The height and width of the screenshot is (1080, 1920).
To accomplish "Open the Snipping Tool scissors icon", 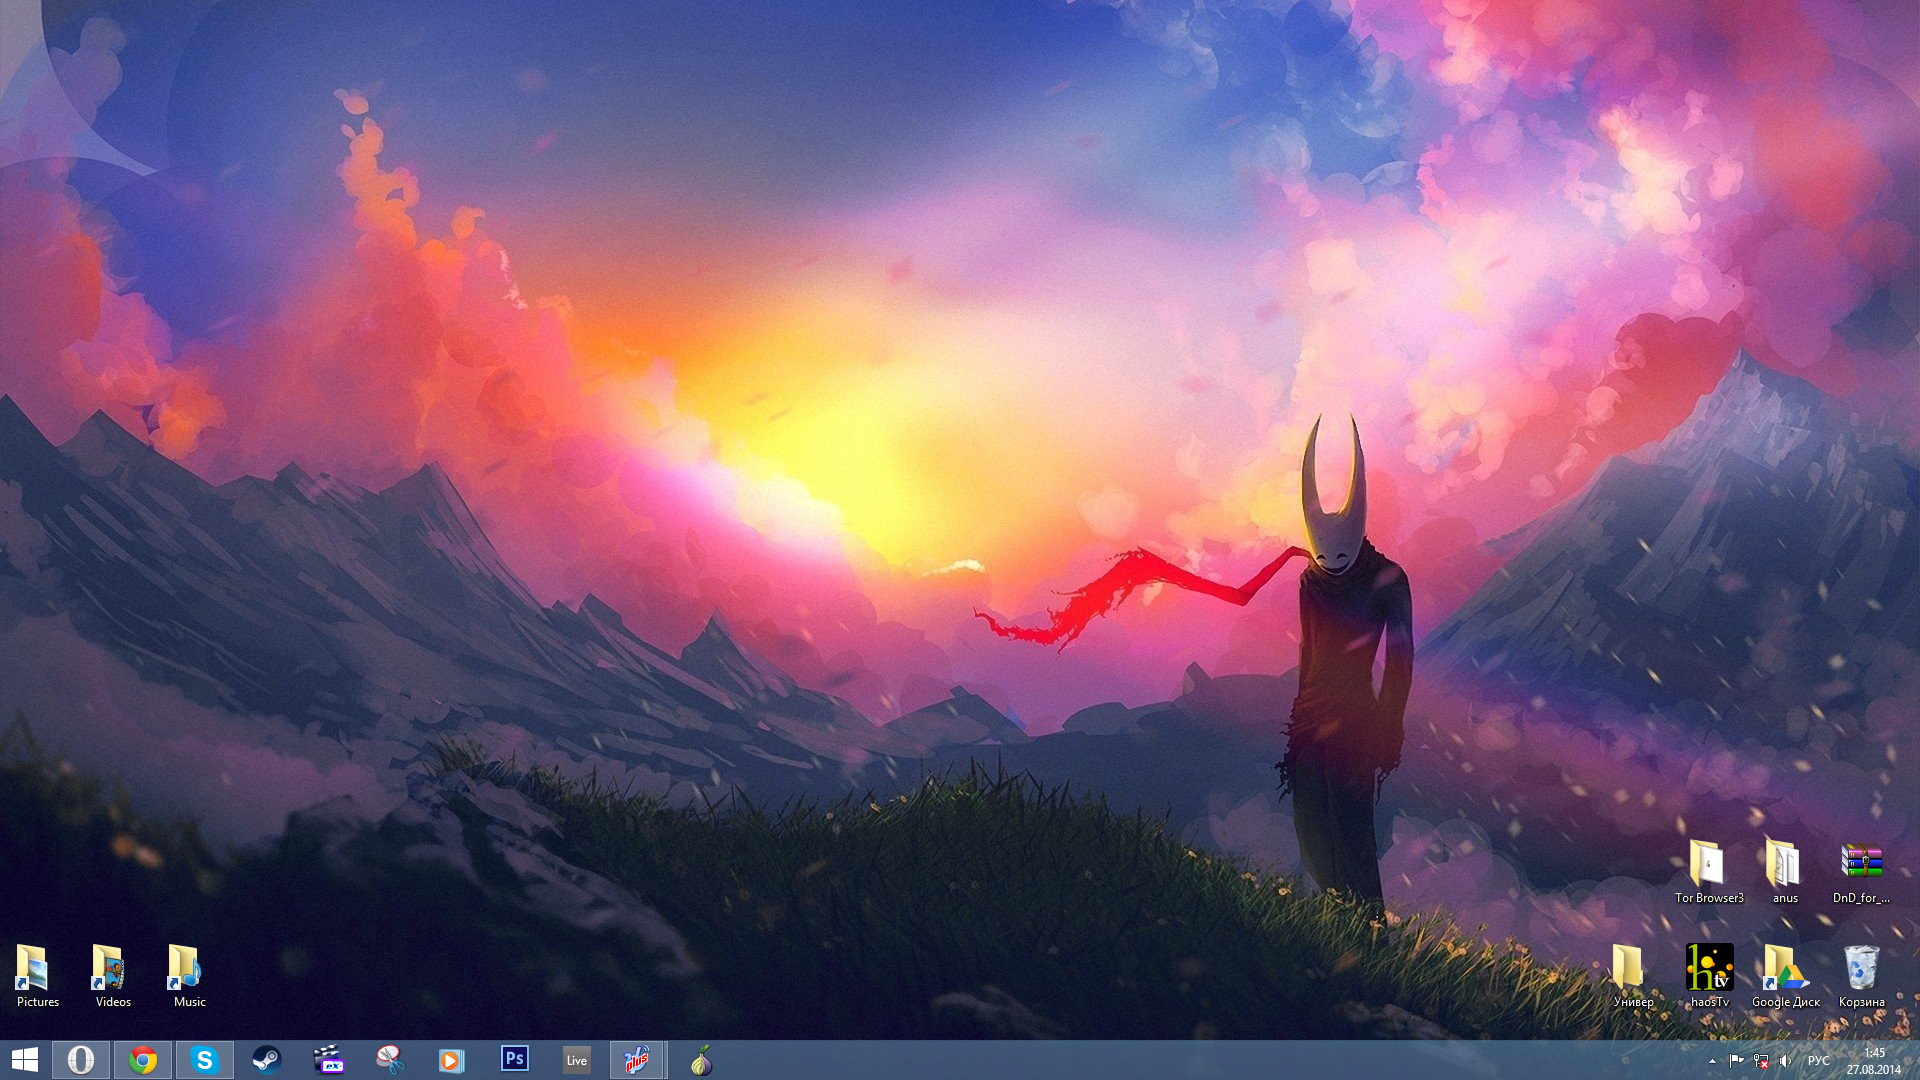I will click(x=390, y=1060).
